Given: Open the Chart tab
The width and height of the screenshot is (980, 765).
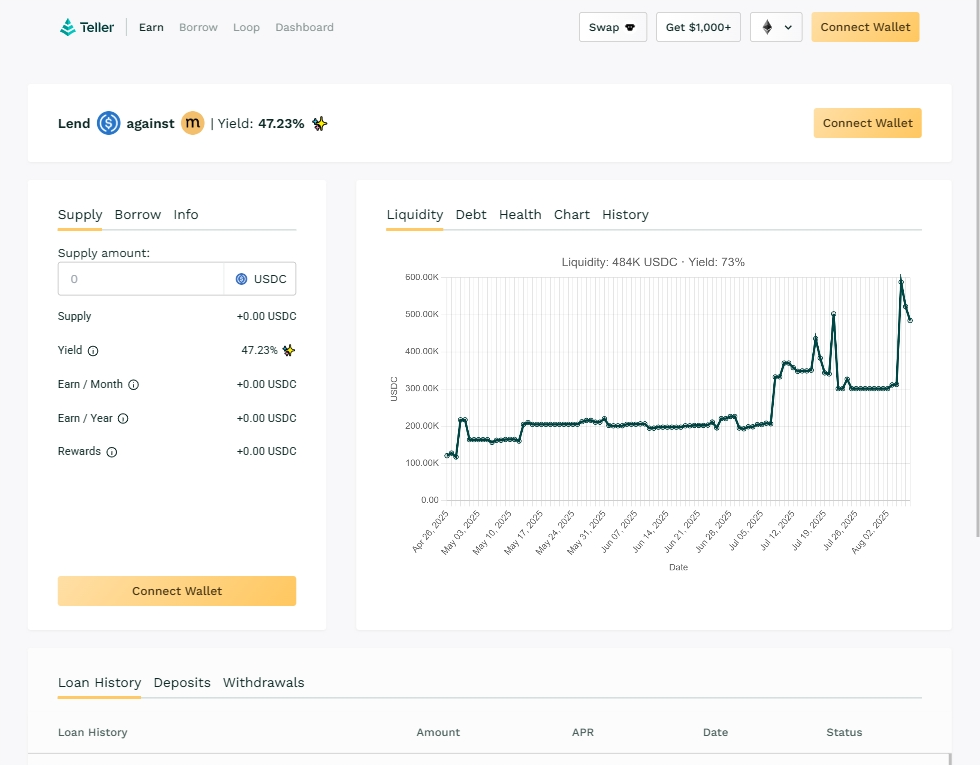Looking at the screenshot, I should [x=572, y=214].
